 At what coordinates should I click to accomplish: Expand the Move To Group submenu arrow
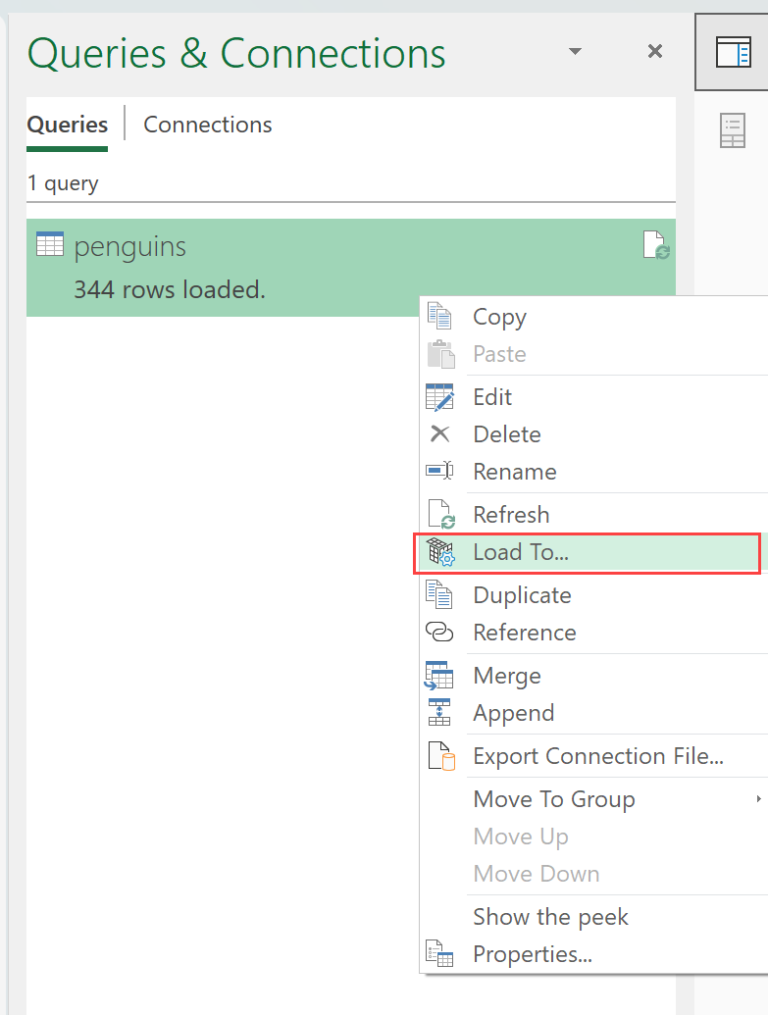759,799
